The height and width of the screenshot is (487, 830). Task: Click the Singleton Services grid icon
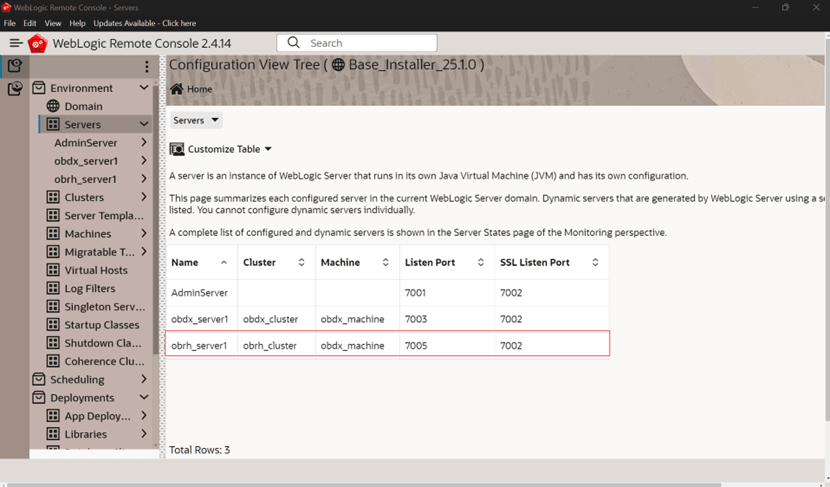(x=53, y=306)
